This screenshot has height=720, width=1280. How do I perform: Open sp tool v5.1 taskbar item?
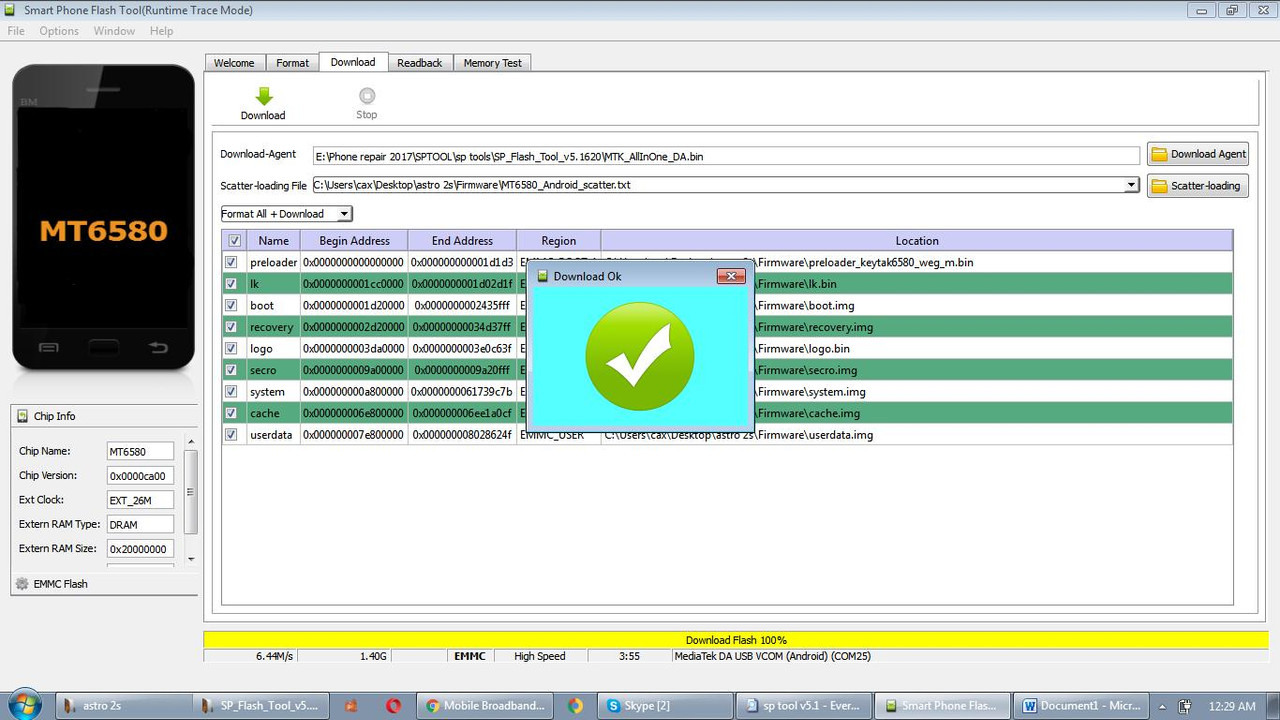click(x=803, y=705)
